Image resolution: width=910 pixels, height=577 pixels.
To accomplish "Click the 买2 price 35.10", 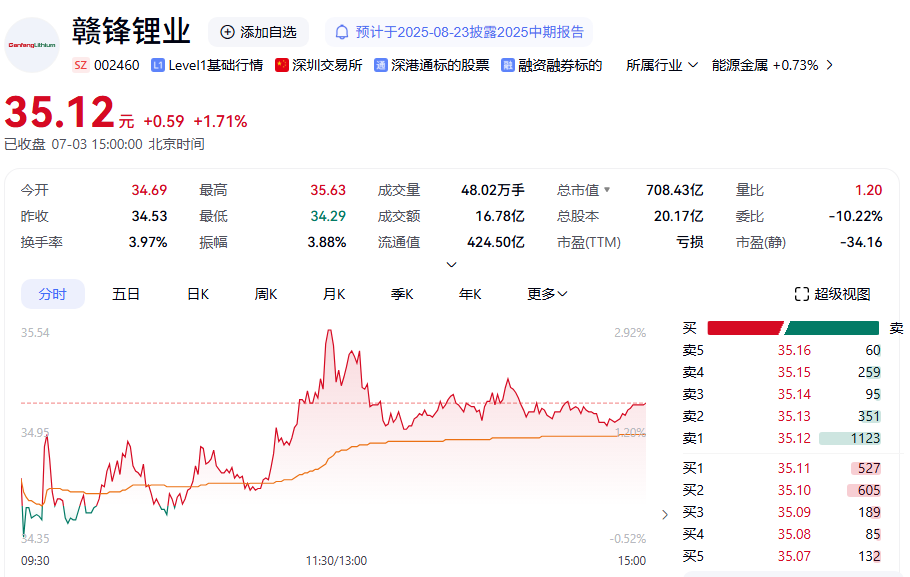I will [794, 490].
